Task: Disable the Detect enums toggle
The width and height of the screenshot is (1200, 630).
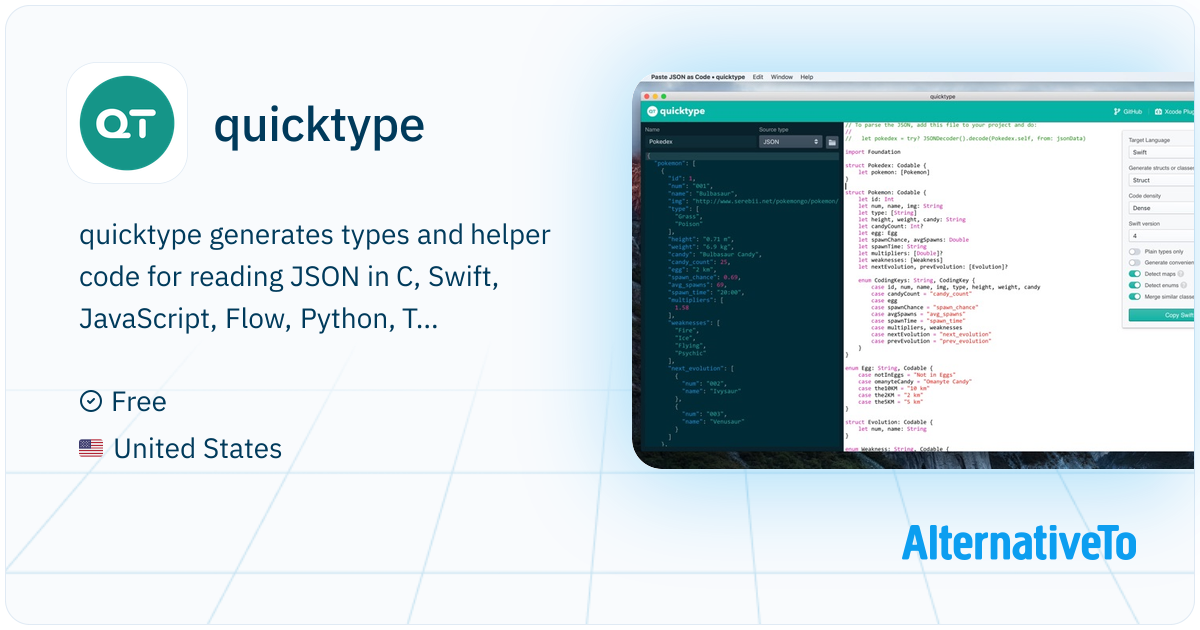Action: click(1134, 285)
